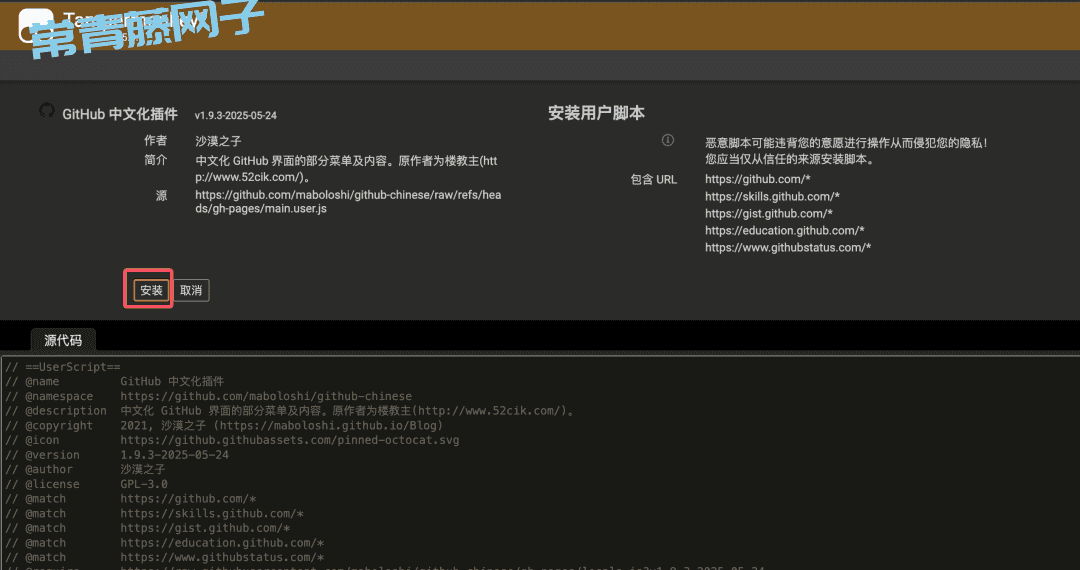Click the 取消 cancel button

[191, 291]
